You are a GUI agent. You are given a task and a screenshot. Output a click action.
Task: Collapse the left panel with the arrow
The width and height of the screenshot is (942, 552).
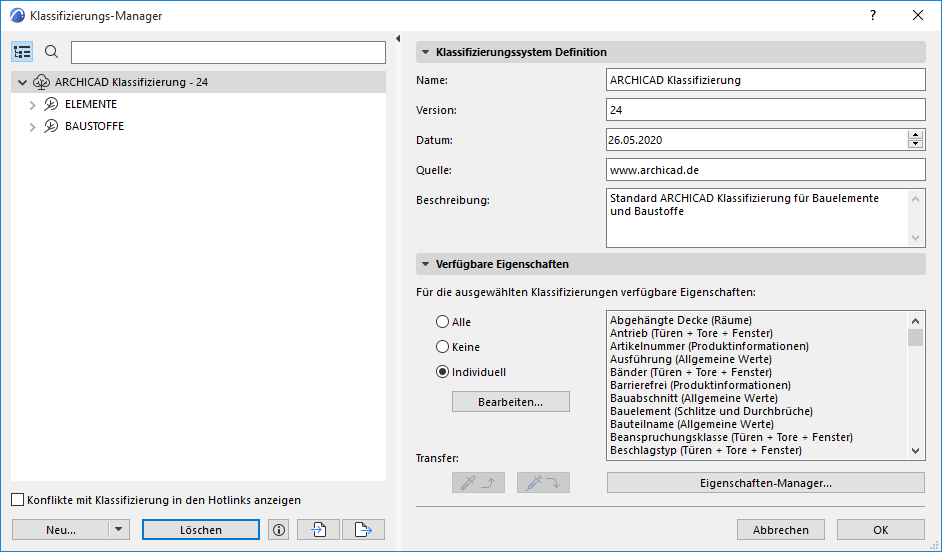click(x=398, y=39)
